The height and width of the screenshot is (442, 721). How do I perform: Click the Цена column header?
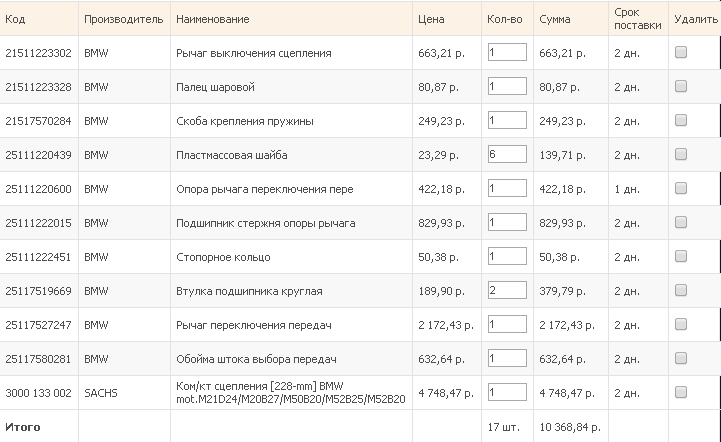click(431, 19)
